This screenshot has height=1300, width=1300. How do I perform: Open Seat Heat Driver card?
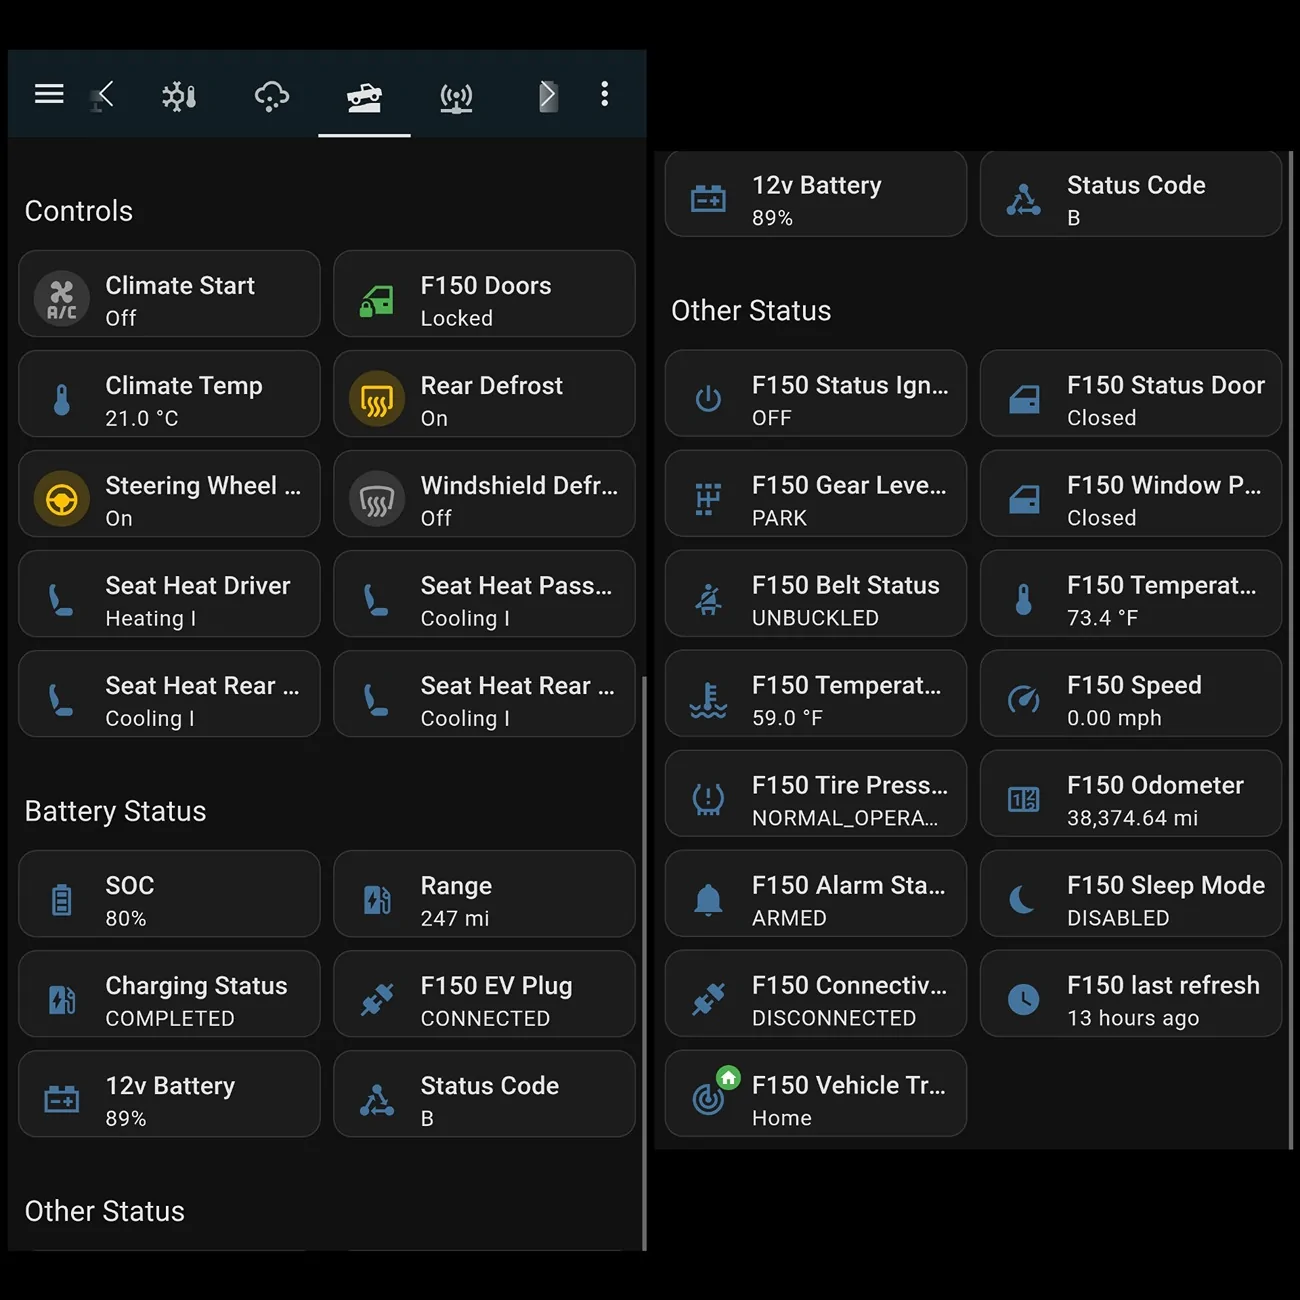tap(169, 594)
